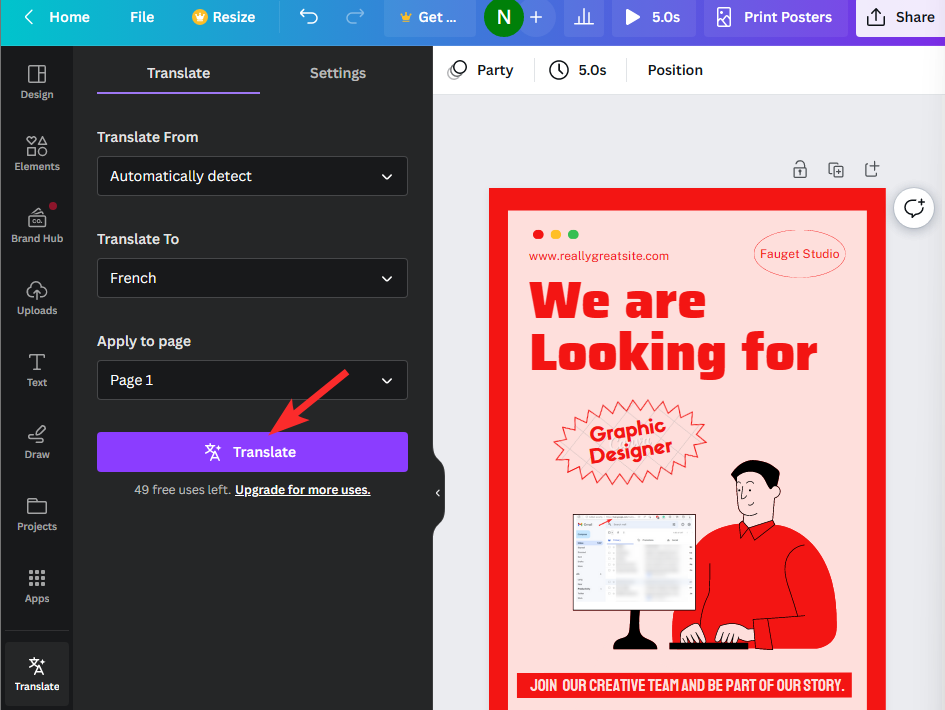Open the Projects folder panel
The width and height of the screenshot is (945, 710).
pyautogui.click(x=37, y=514)
